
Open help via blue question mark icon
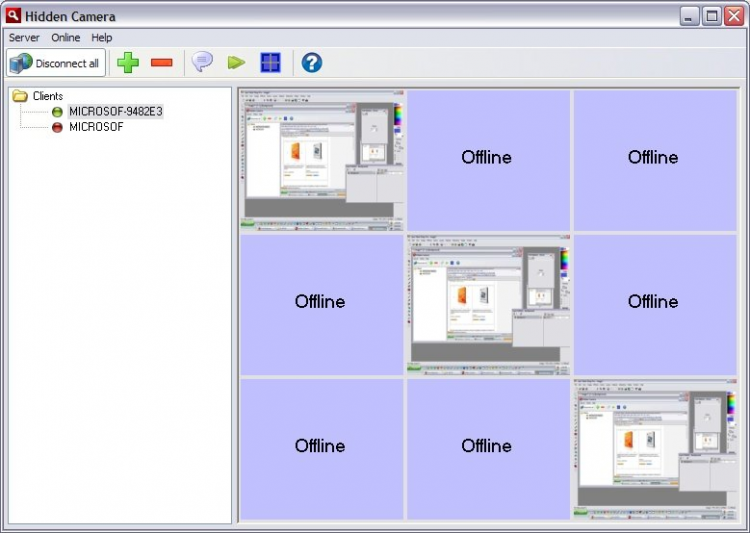click(312, 63)
